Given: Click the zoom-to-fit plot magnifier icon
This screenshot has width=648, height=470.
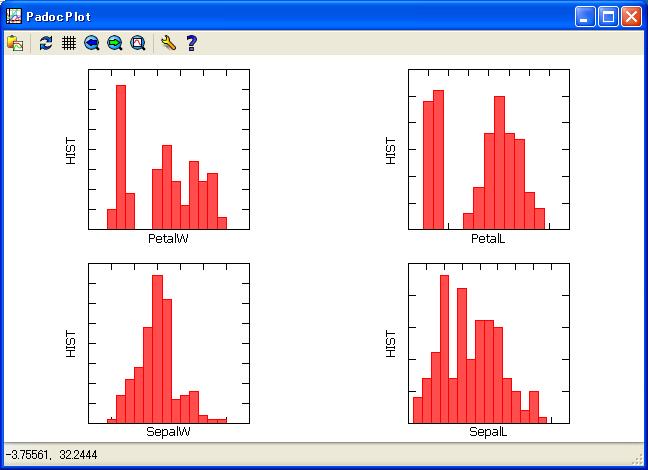Looking at the screenshot, I should click(x=138, y=43).
